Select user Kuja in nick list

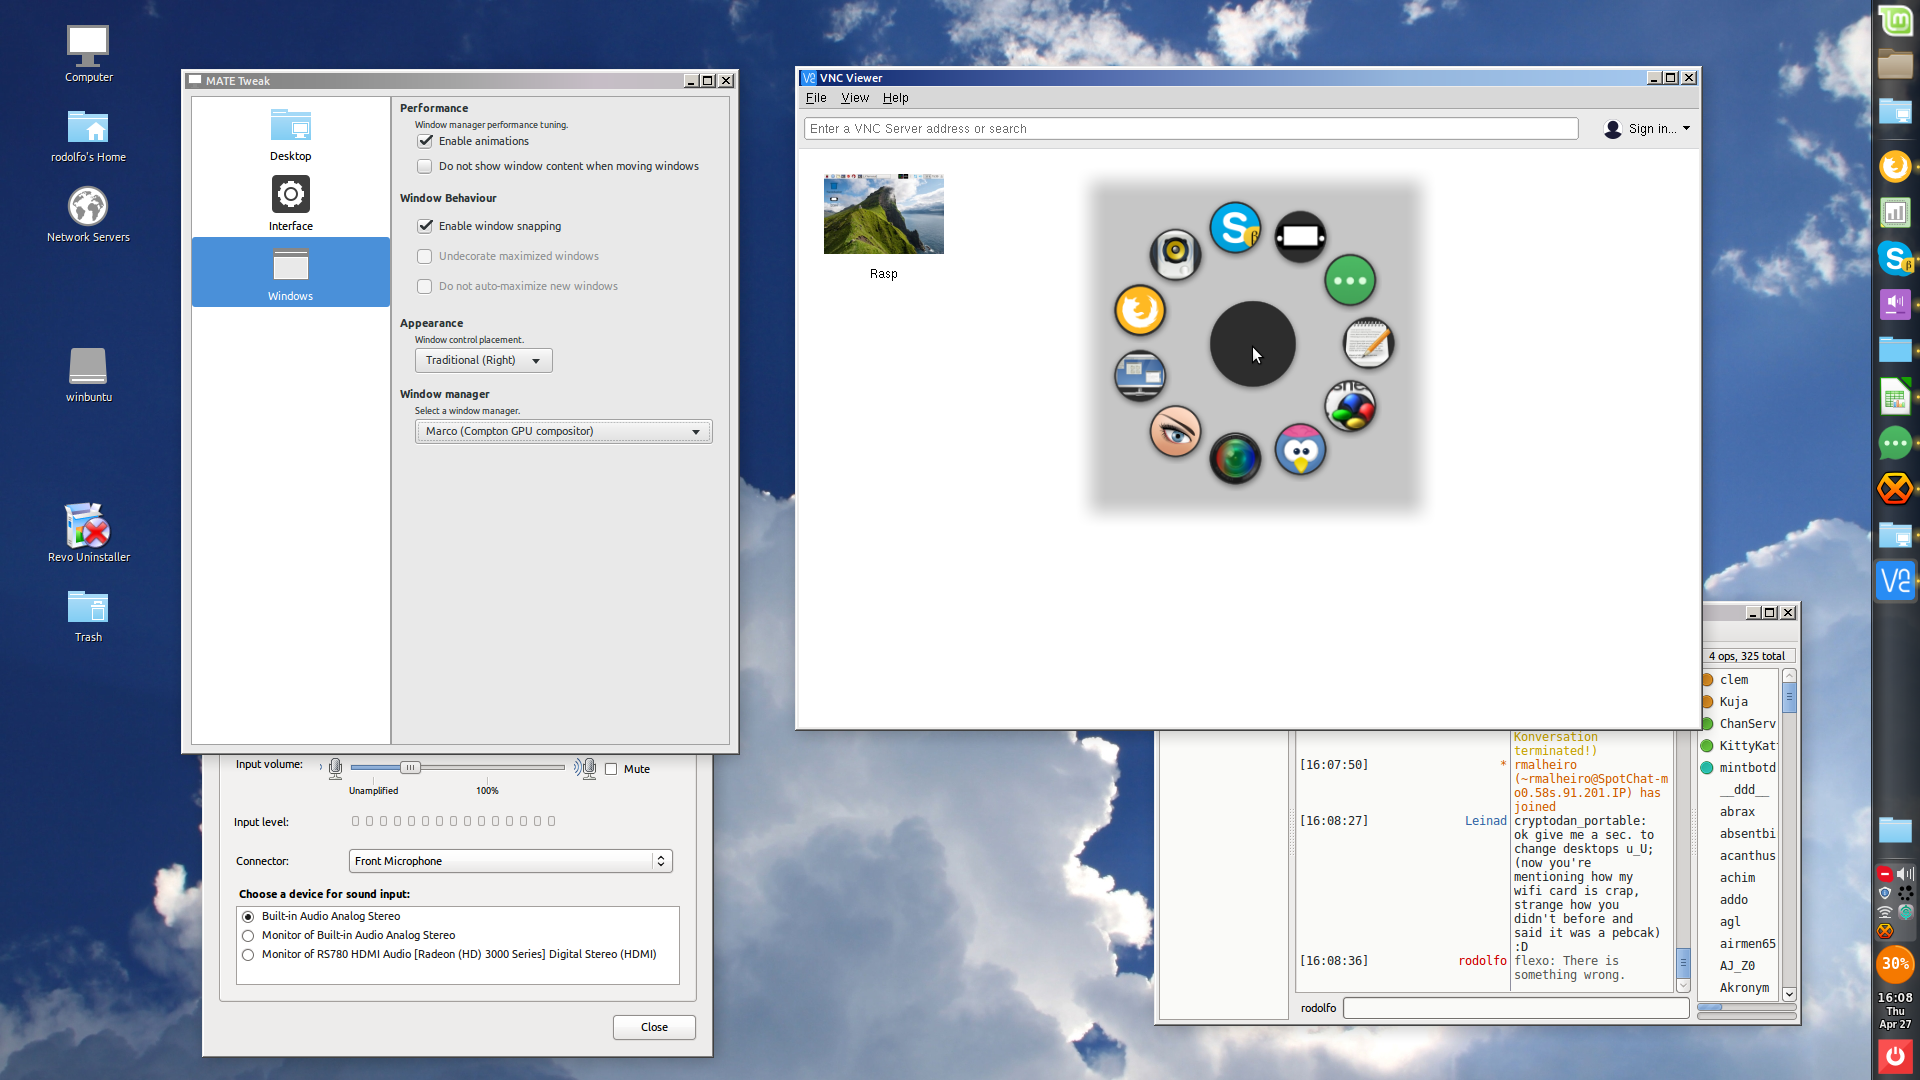click(1733, 702)
